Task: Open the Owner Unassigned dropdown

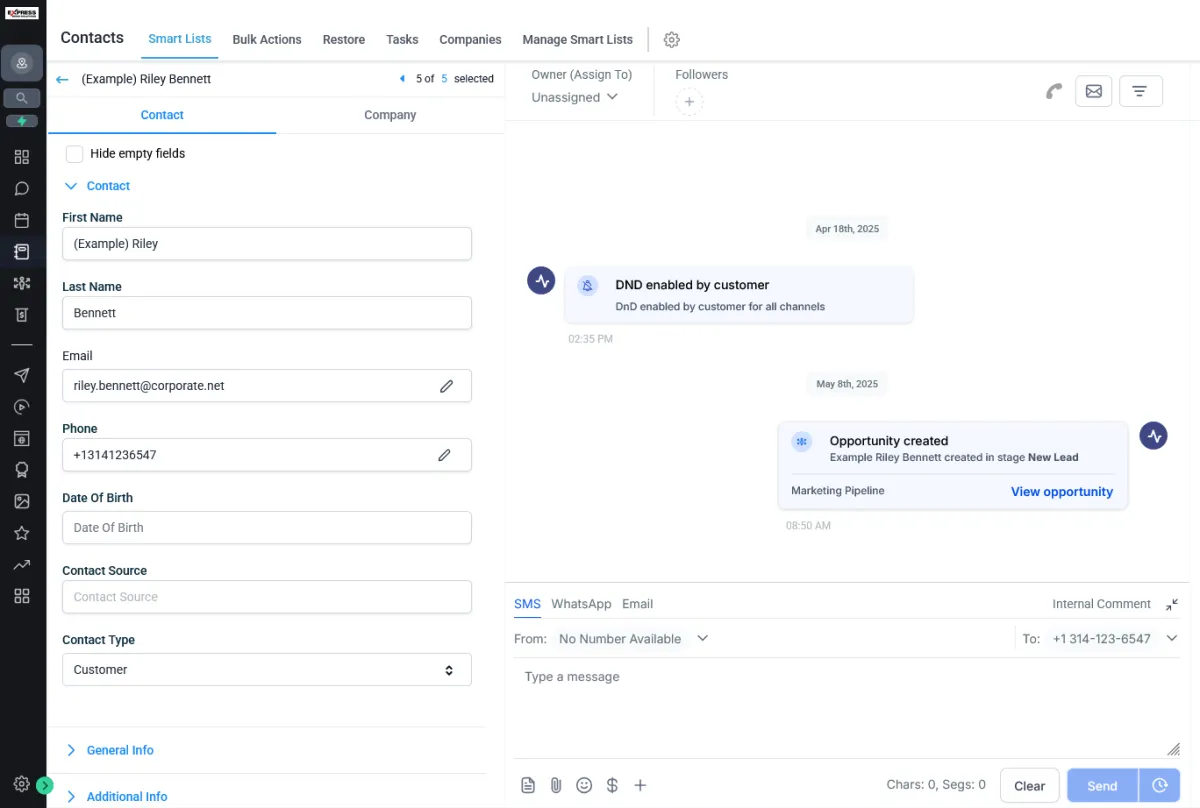Action: click(575, 97)
